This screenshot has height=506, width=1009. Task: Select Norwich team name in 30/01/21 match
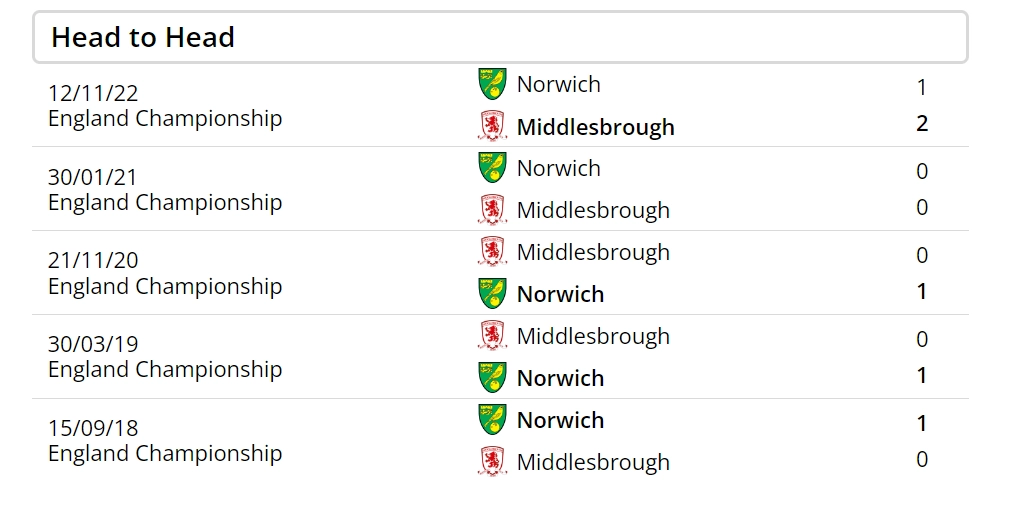(558, 168)
